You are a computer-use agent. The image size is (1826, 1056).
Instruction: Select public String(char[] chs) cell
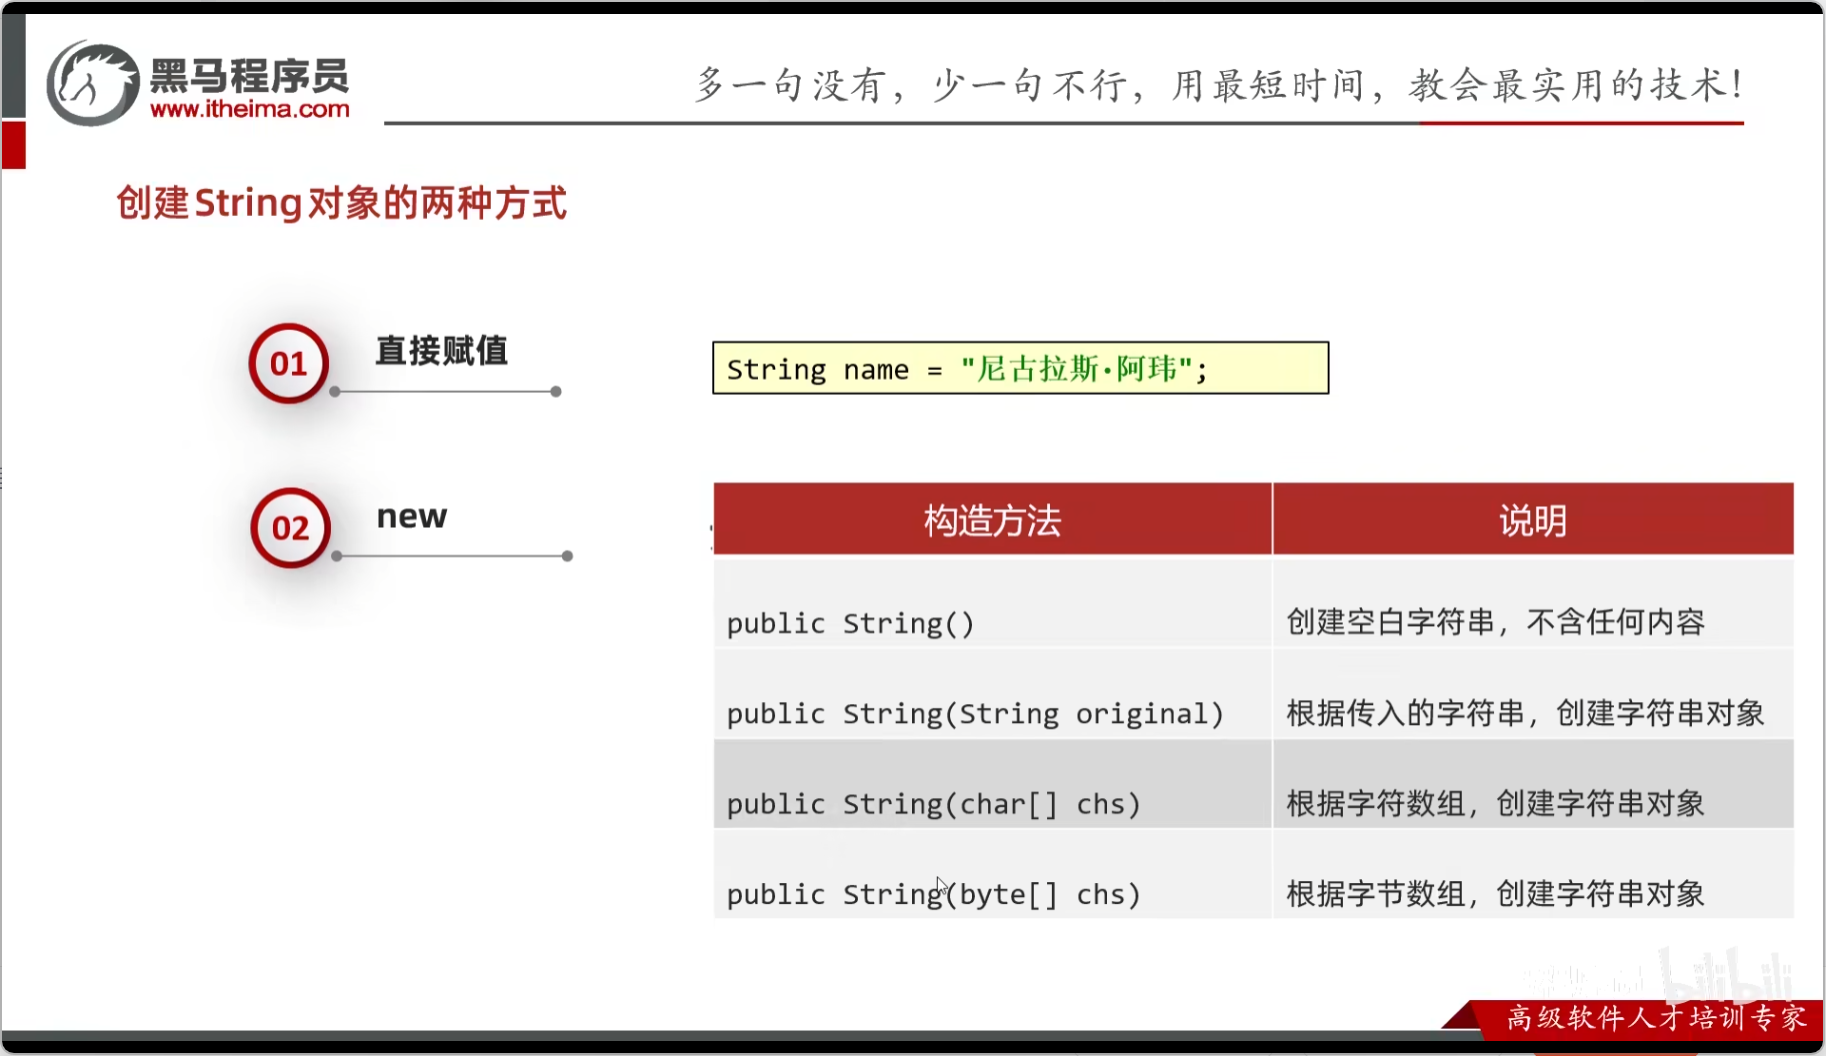click(992, 784)
